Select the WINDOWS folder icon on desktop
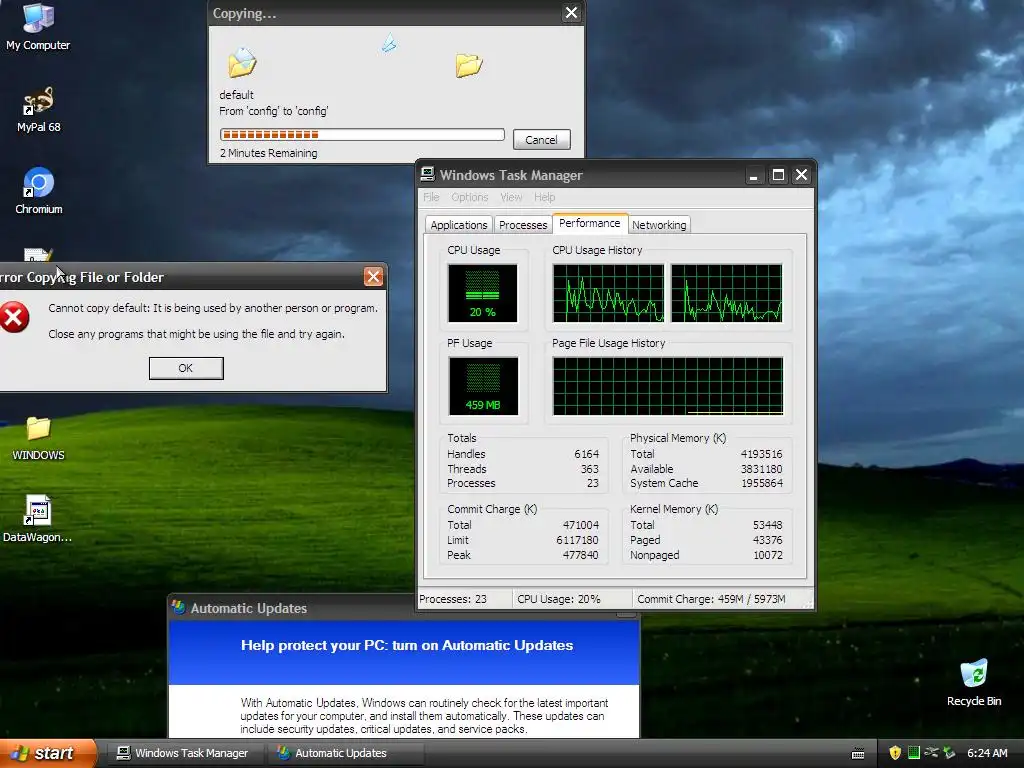1024x768 pixels. click(38, 438)
